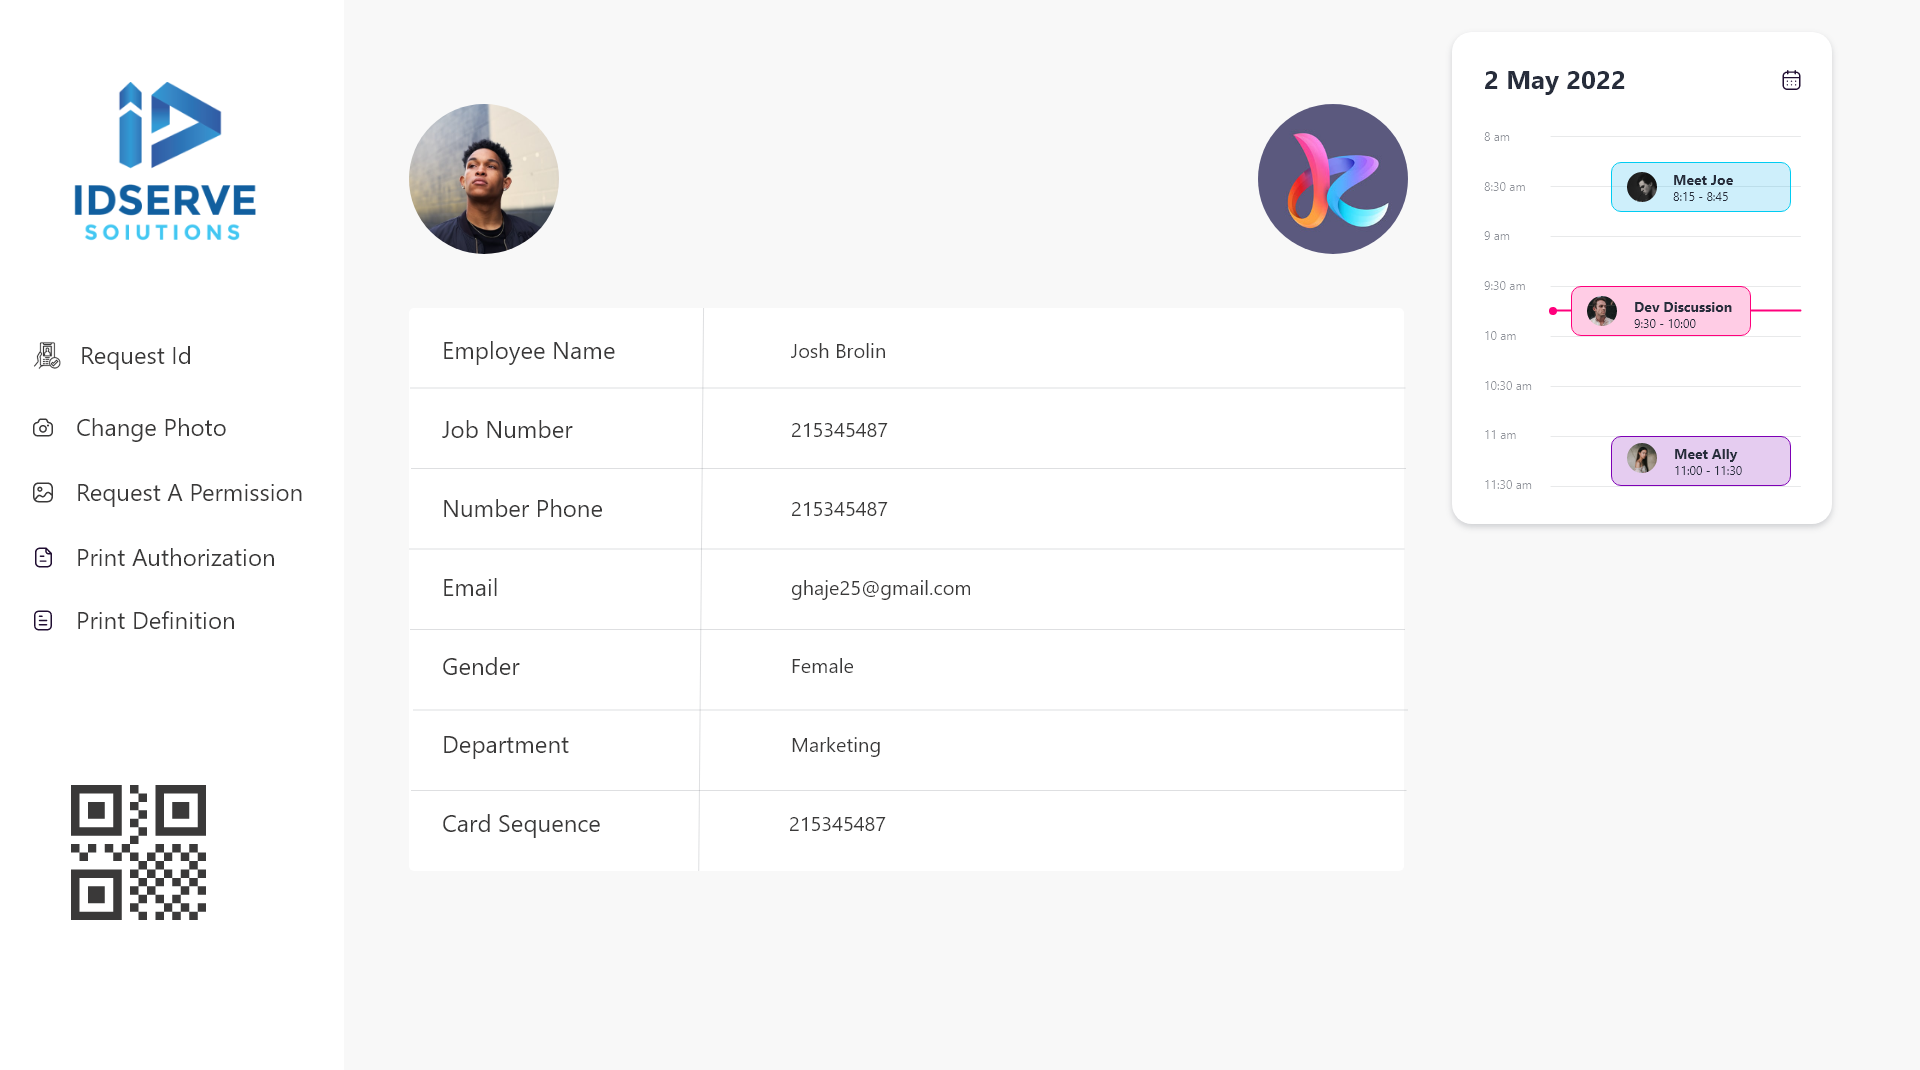1920x1070 pixels.
Task: Click the Print Authorization link
Action: click(175, 558)
